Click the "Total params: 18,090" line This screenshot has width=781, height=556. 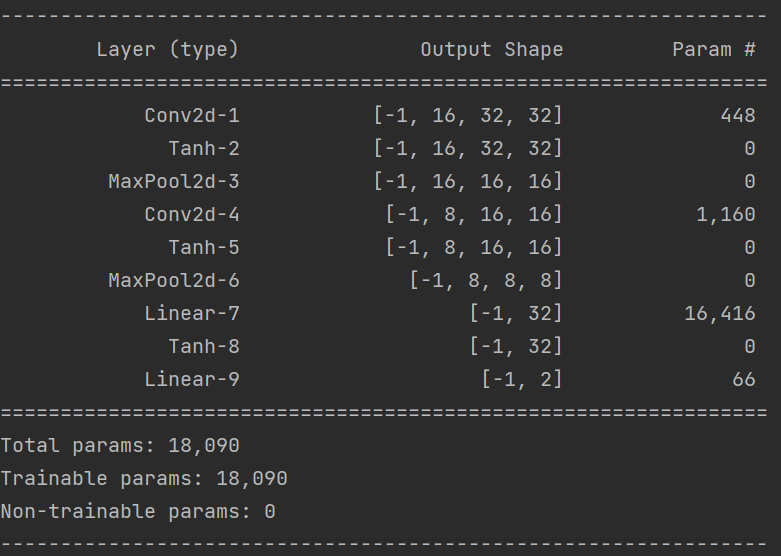(x=120, y=445)
